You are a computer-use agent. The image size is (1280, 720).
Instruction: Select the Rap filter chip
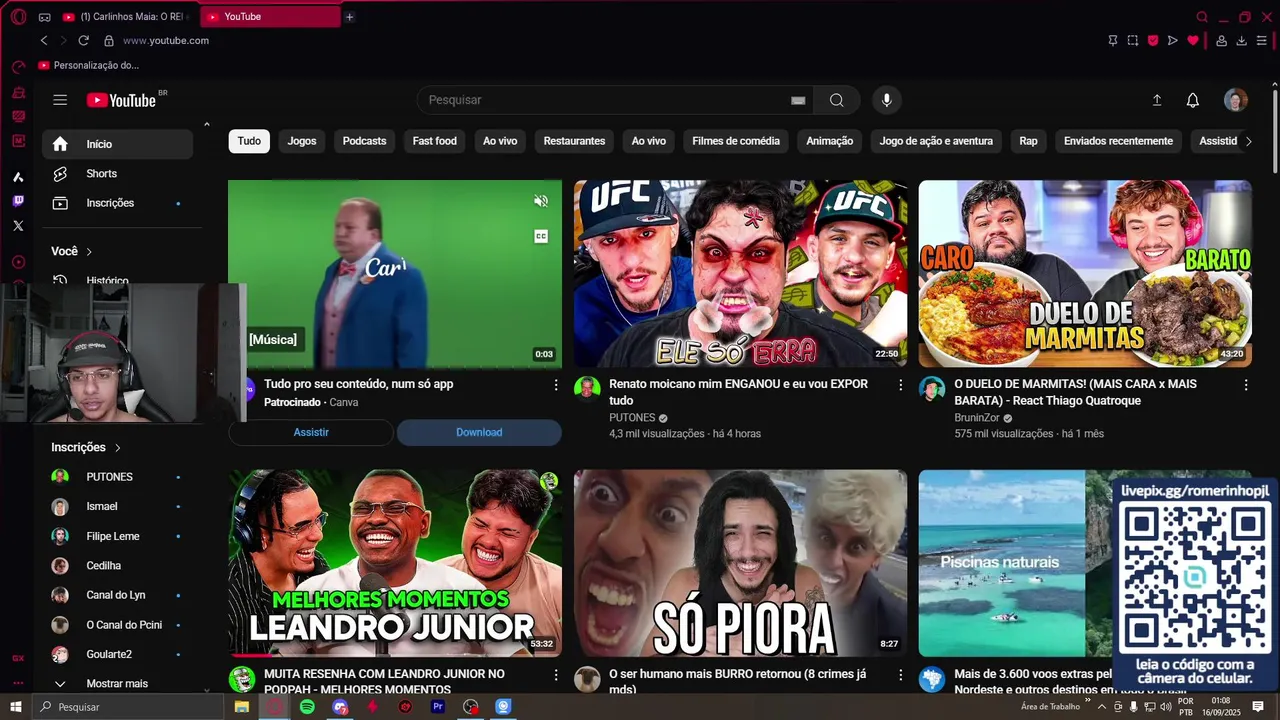[1028, 141]
